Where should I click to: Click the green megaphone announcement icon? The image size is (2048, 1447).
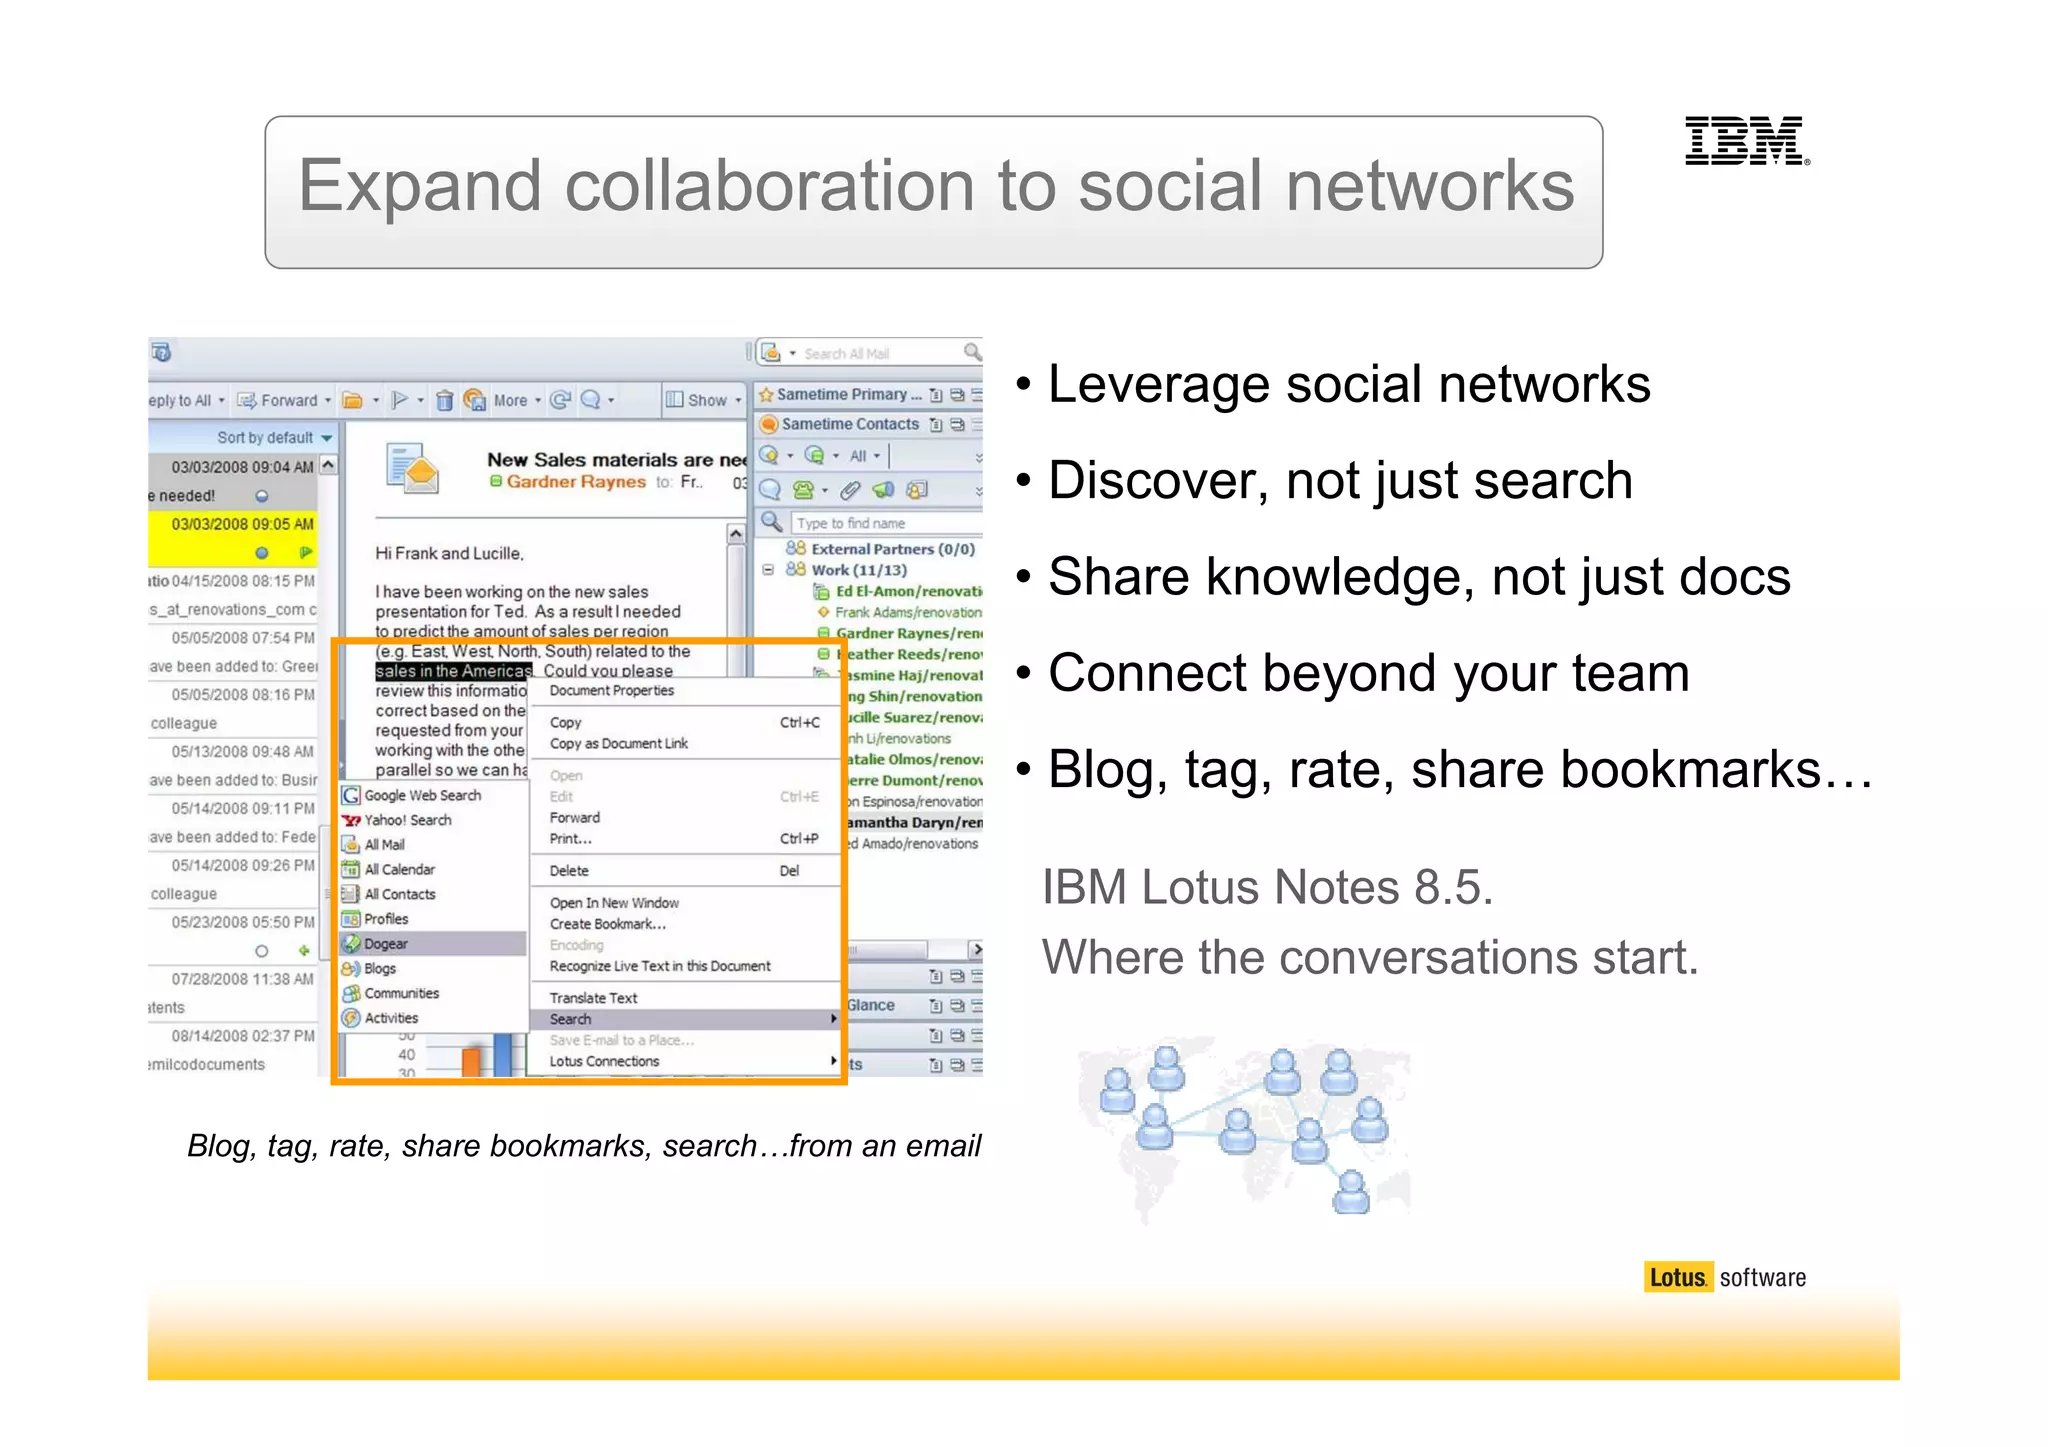883,490
